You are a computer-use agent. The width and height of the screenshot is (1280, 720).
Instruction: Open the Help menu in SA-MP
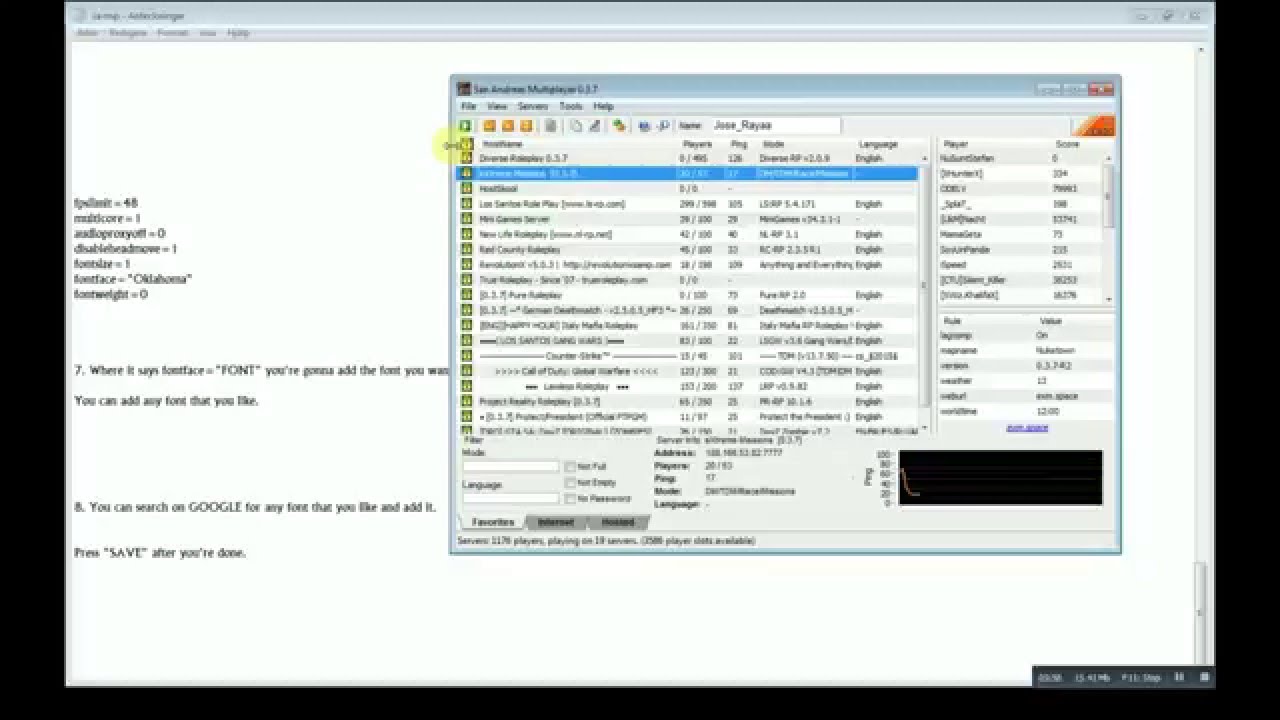coord(603,106)
